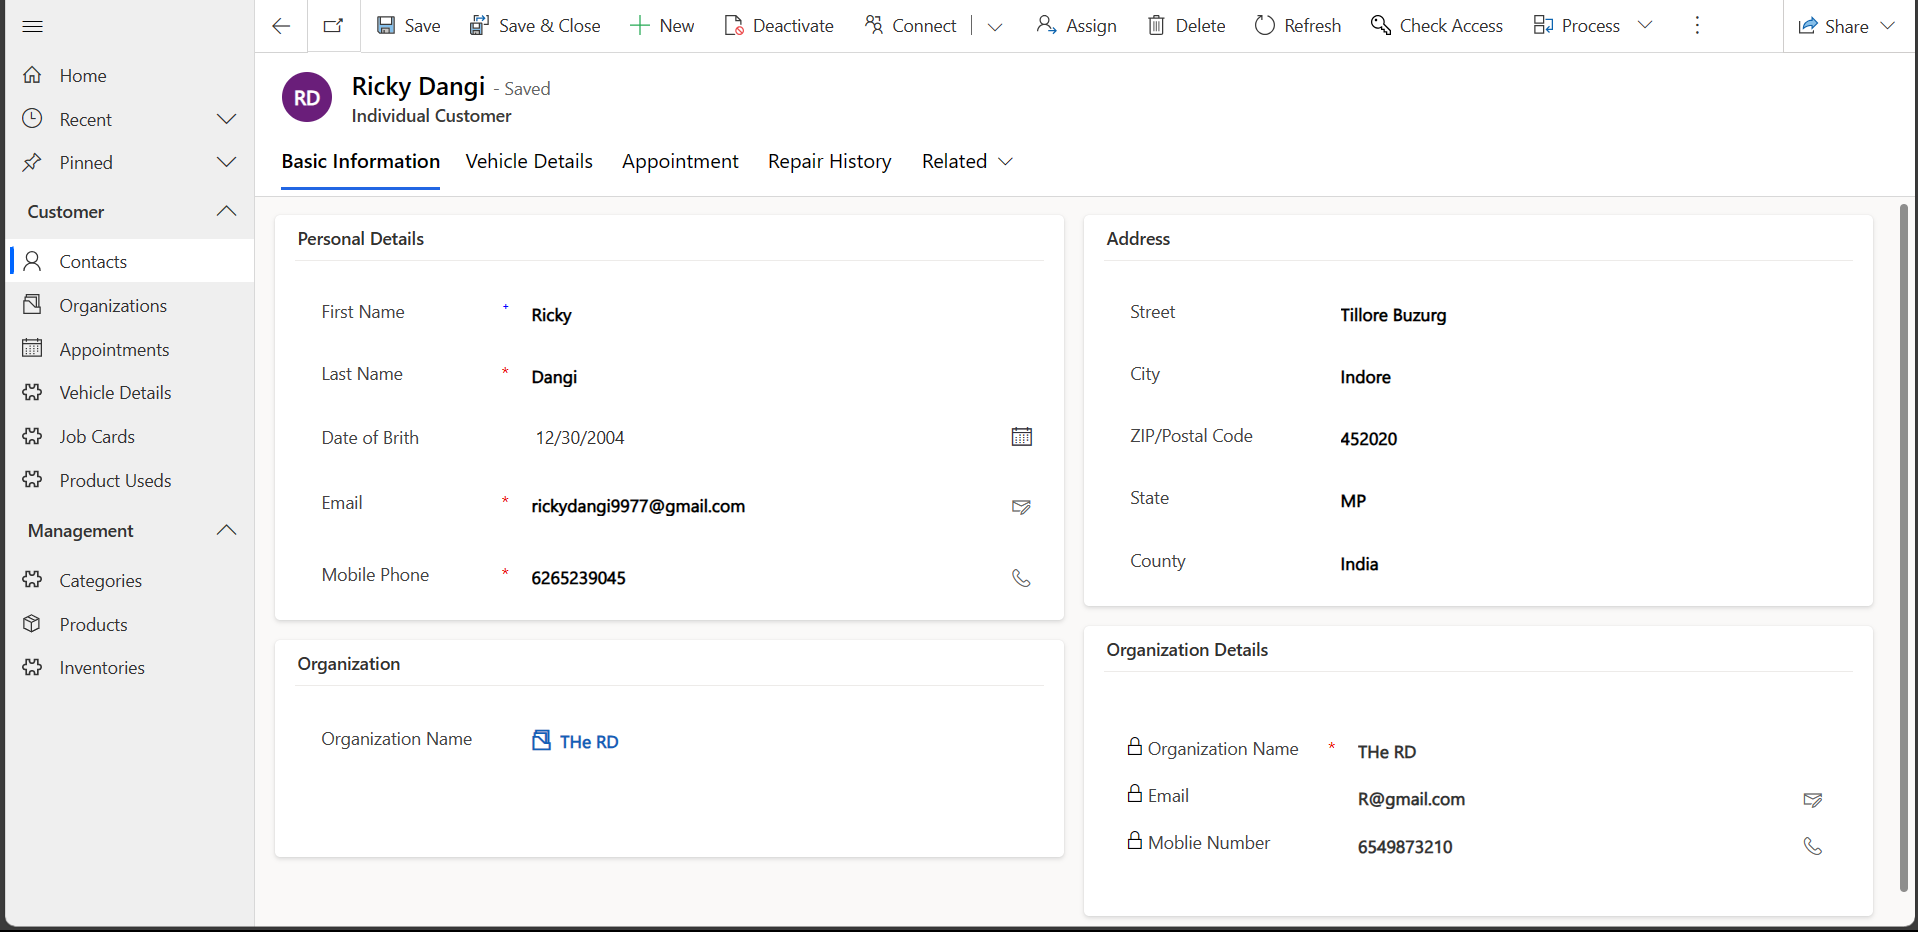Open the Repair History tab

tap(829, 162)
